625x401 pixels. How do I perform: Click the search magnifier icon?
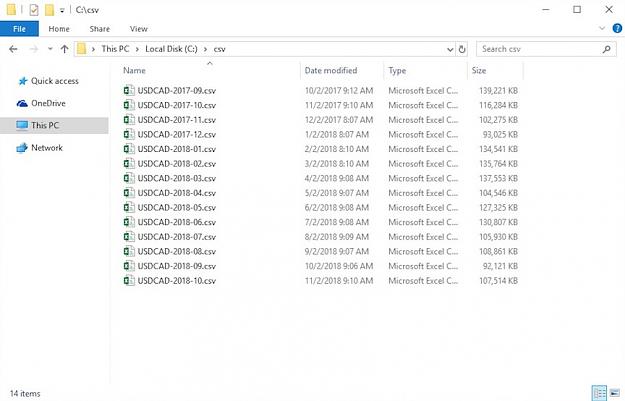(607, 49)
